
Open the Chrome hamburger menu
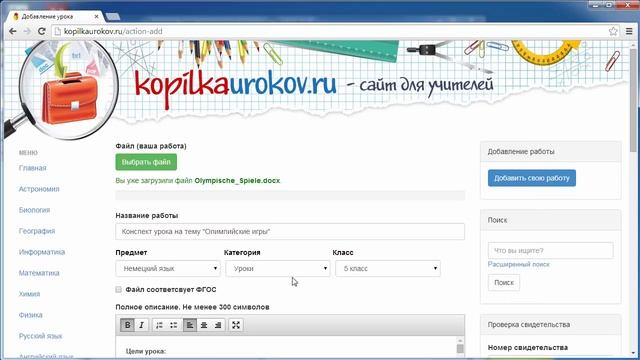pos(629,31)
